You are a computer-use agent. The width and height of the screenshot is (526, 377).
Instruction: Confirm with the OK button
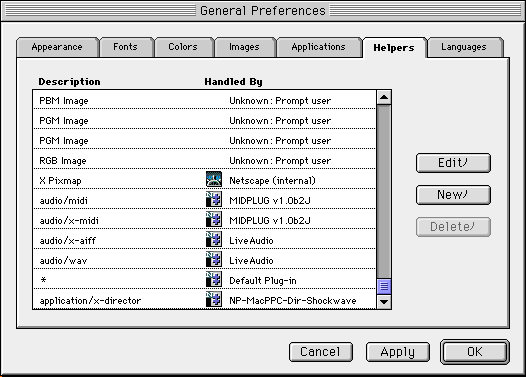point(475,352)
